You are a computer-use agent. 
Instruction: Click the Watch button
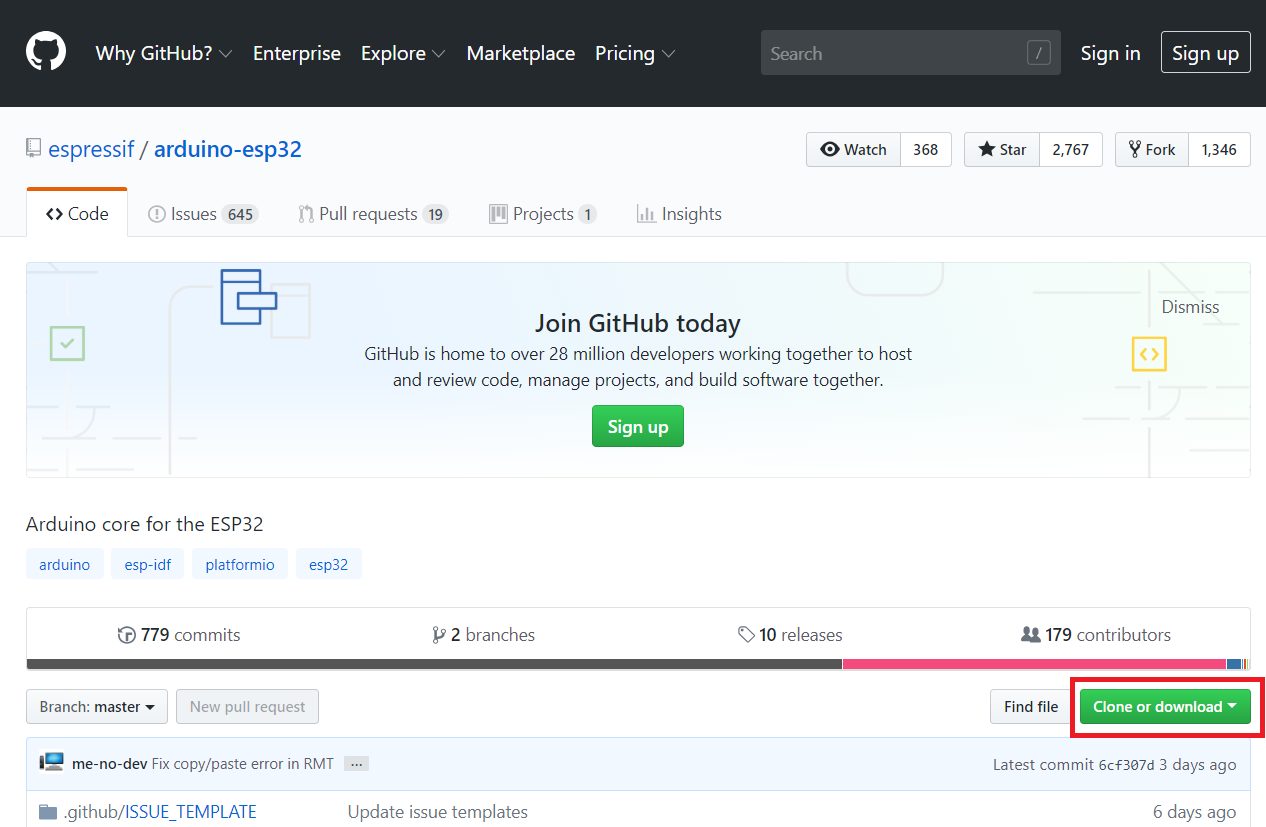pyautogui.click(x=854, y=149)
